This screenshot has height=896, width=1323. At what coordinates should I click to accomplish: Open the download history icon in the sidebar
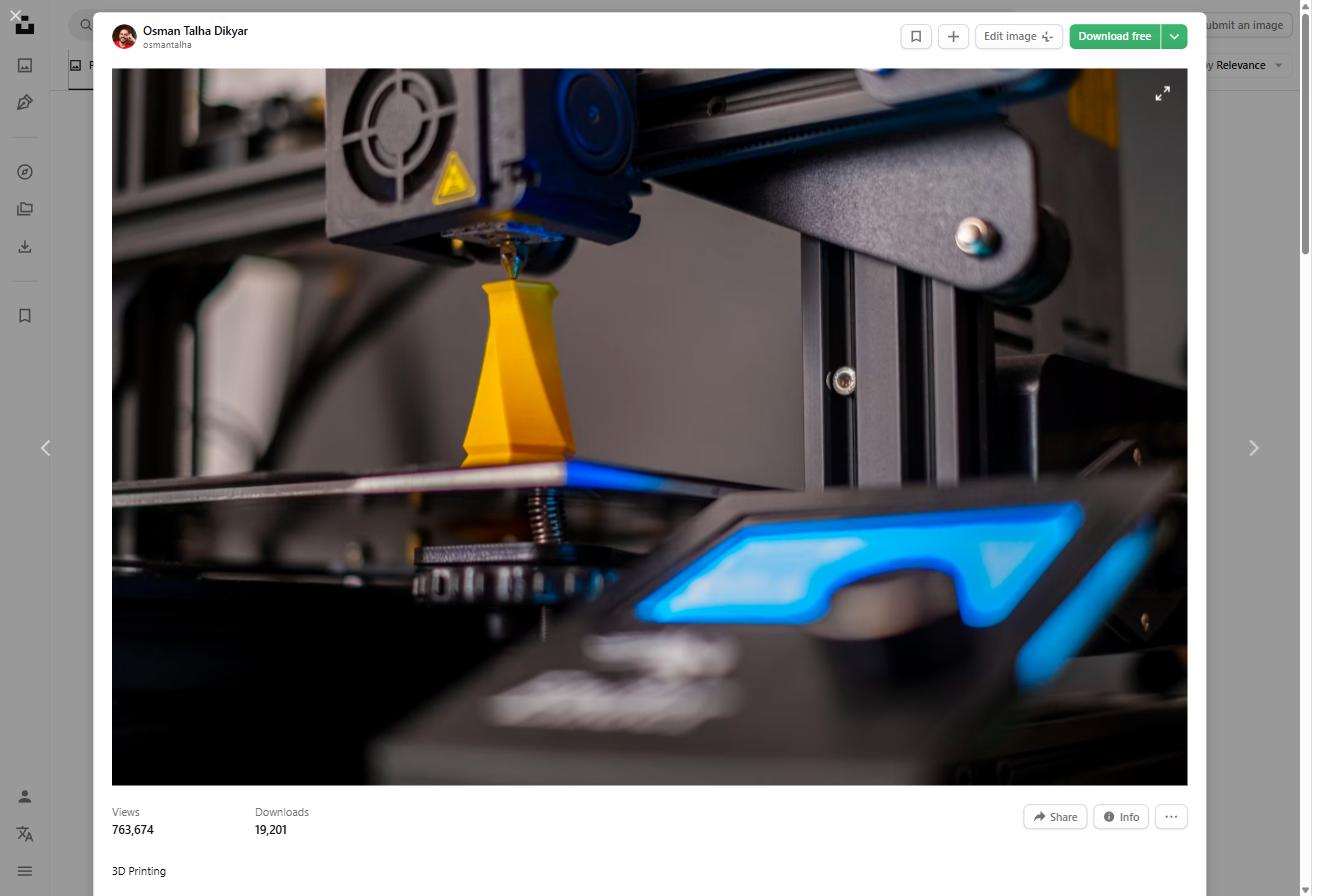pyautogui.click(x=25, y=246)
